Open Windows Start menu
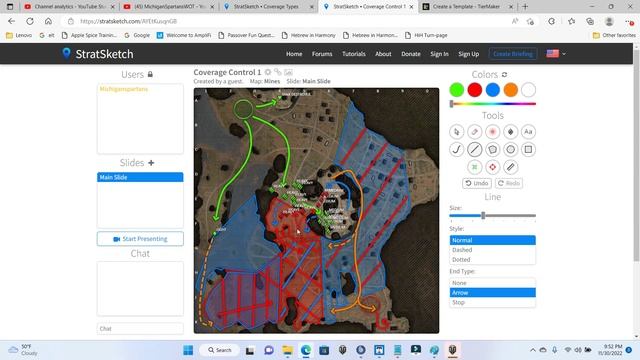This screenshot has height=360, width=640. coord(188,350)
